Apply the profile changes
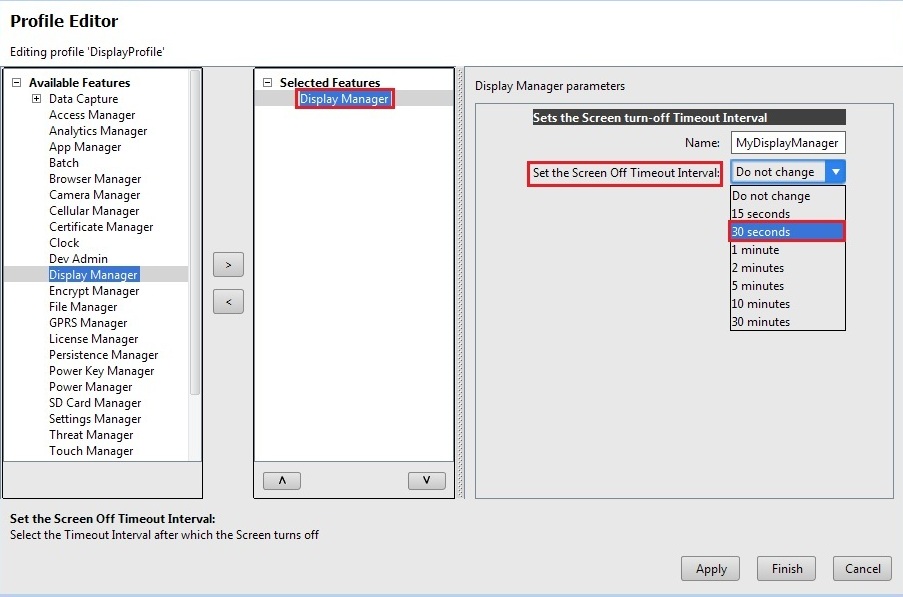 tap(710, 568)
